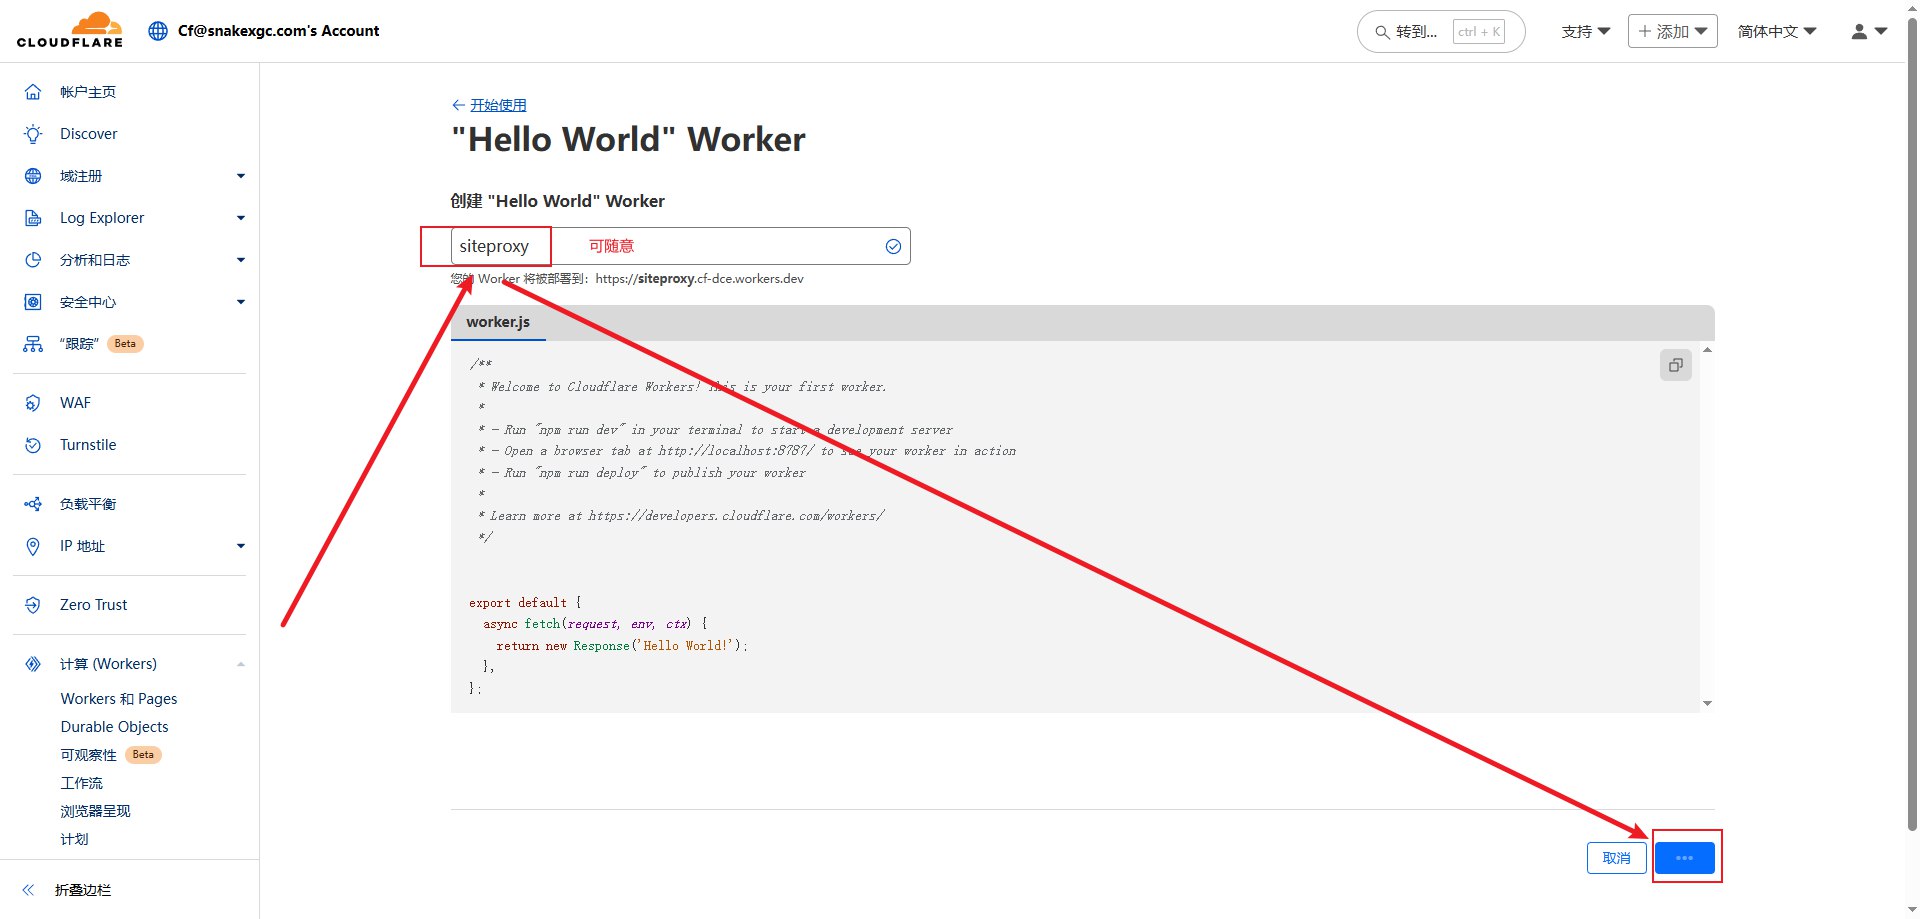The image size is (1920, 919).
Task: Click the globe icon beside account name
Action: pyautogui.click(x=158, y=31)
